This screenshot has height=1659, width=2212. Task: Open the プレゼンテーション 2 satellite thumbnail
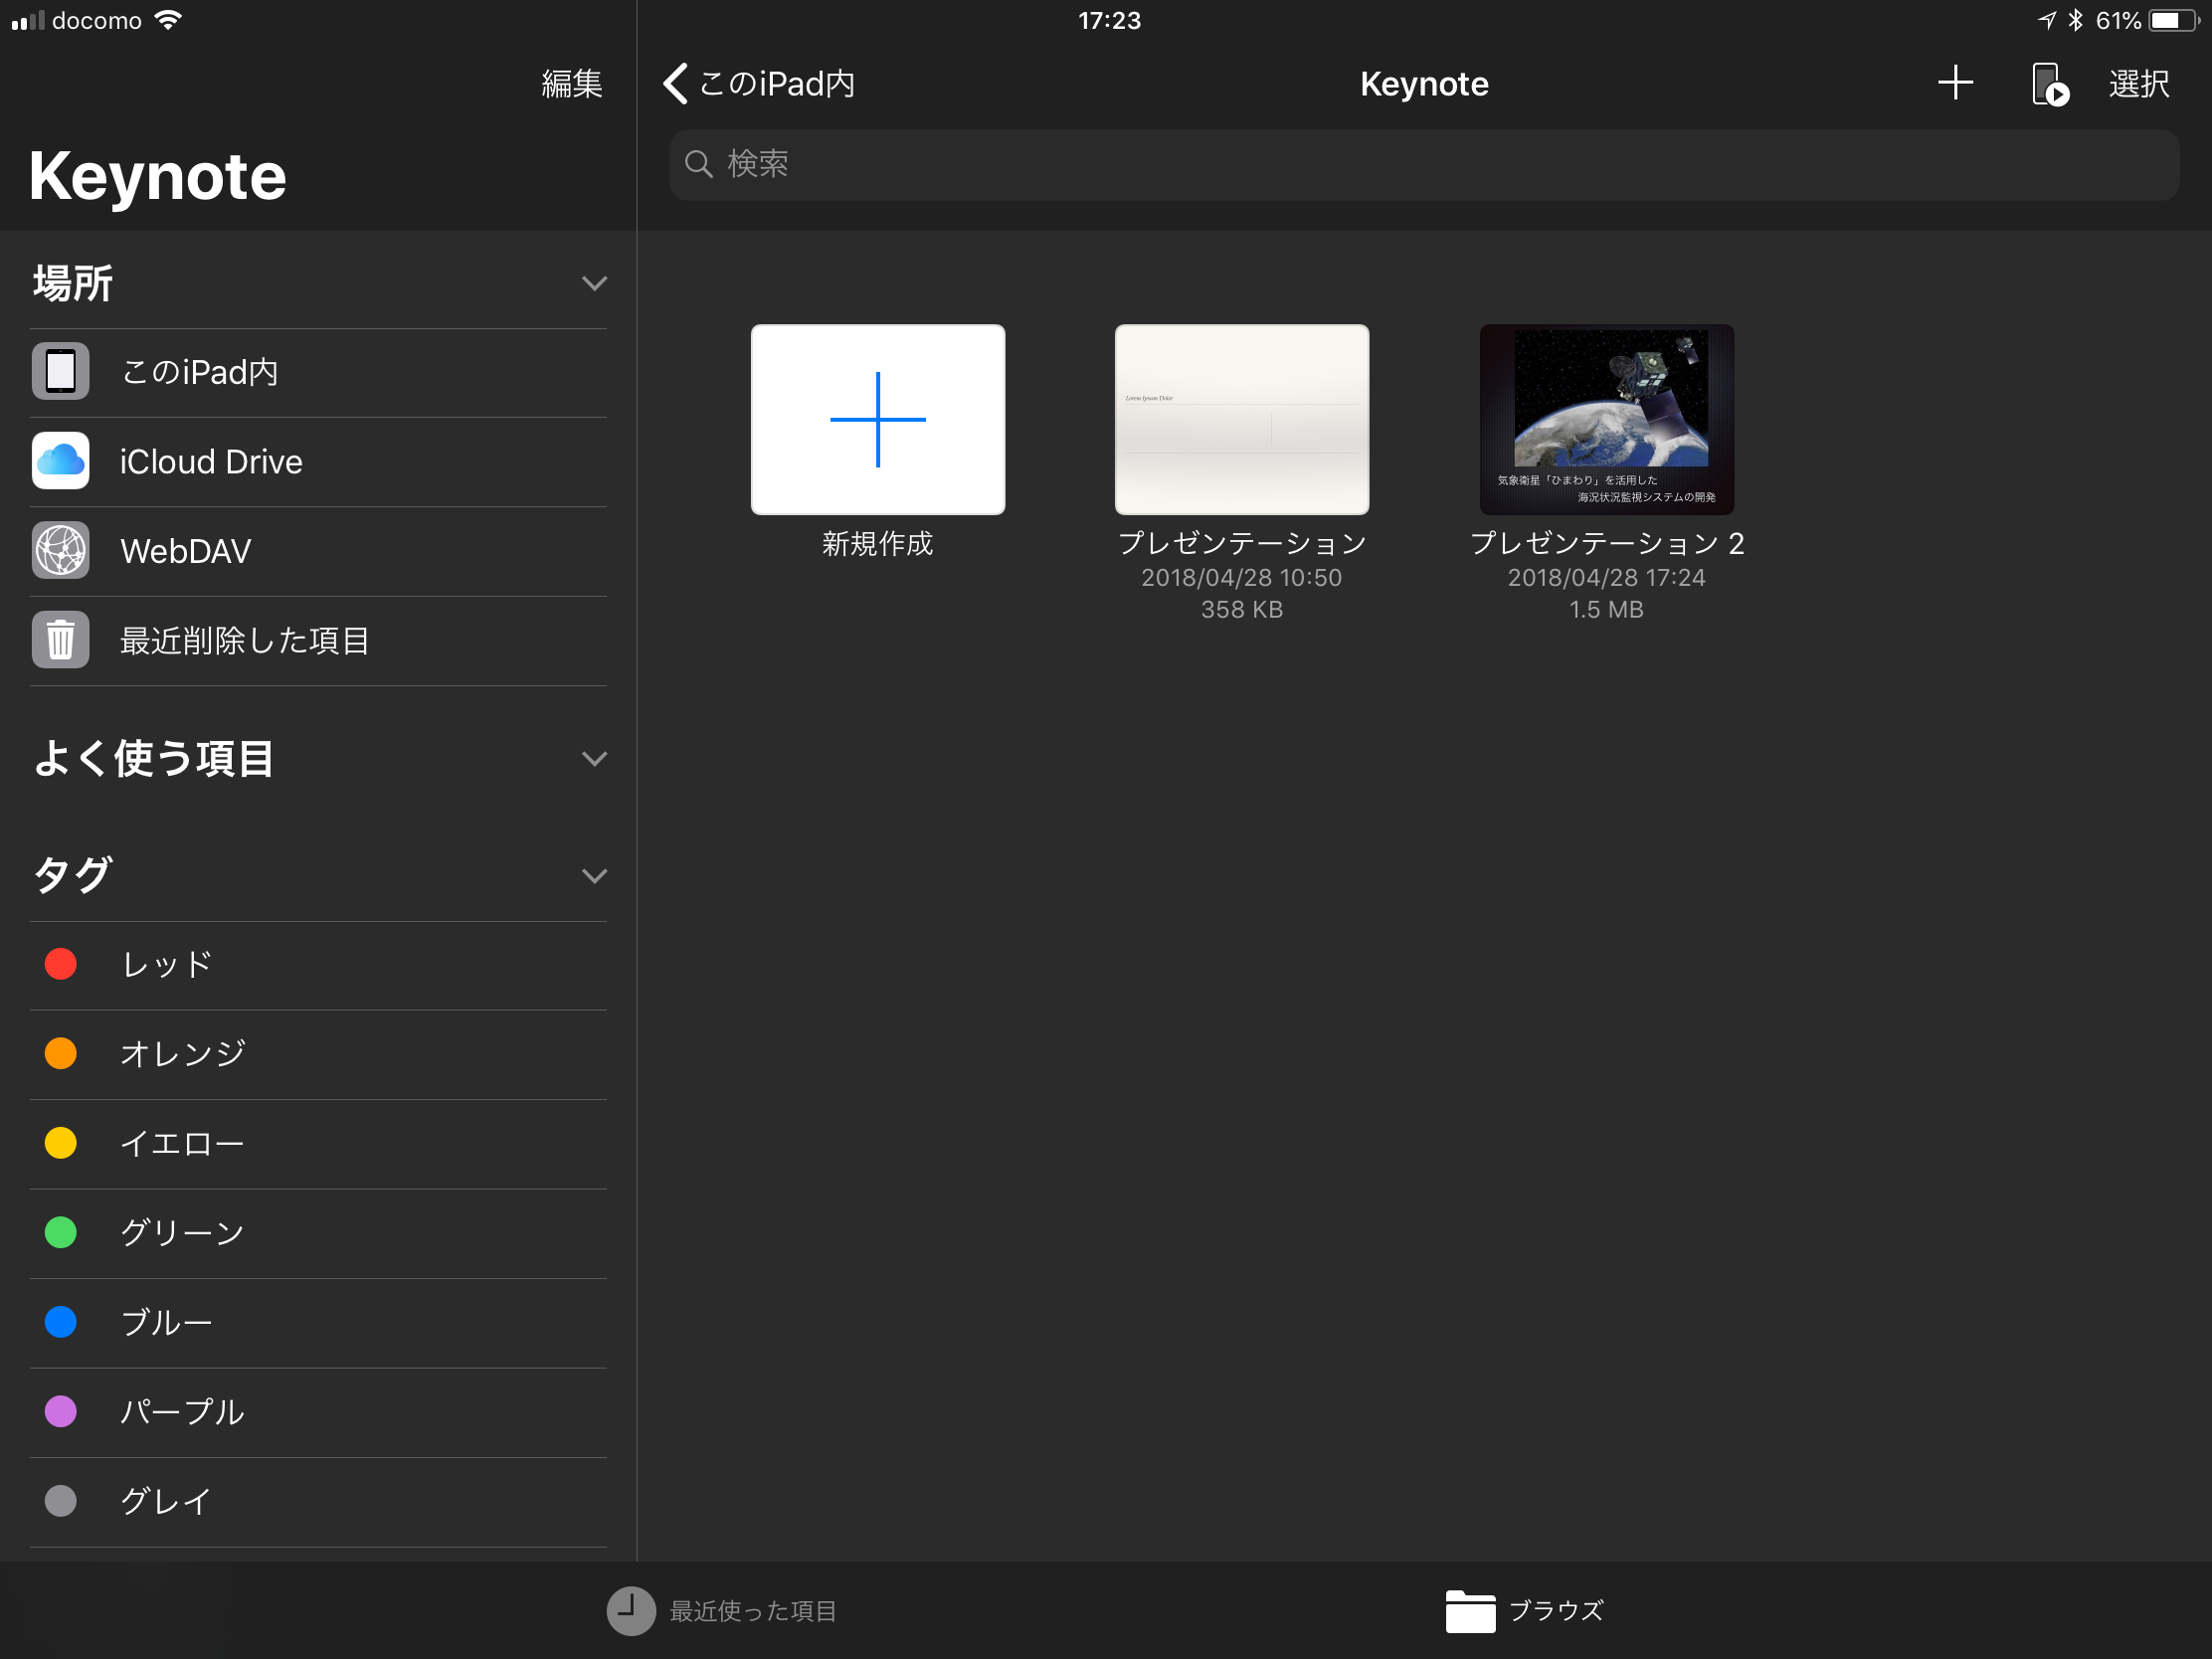(x=1606, y=419)
